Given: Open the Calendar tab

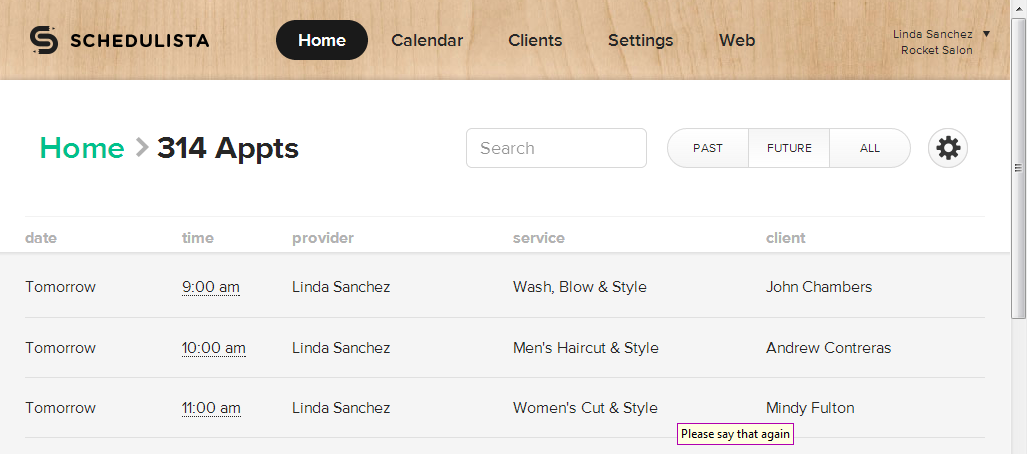Looking at the screenshot, I should (x=427, y=40).
